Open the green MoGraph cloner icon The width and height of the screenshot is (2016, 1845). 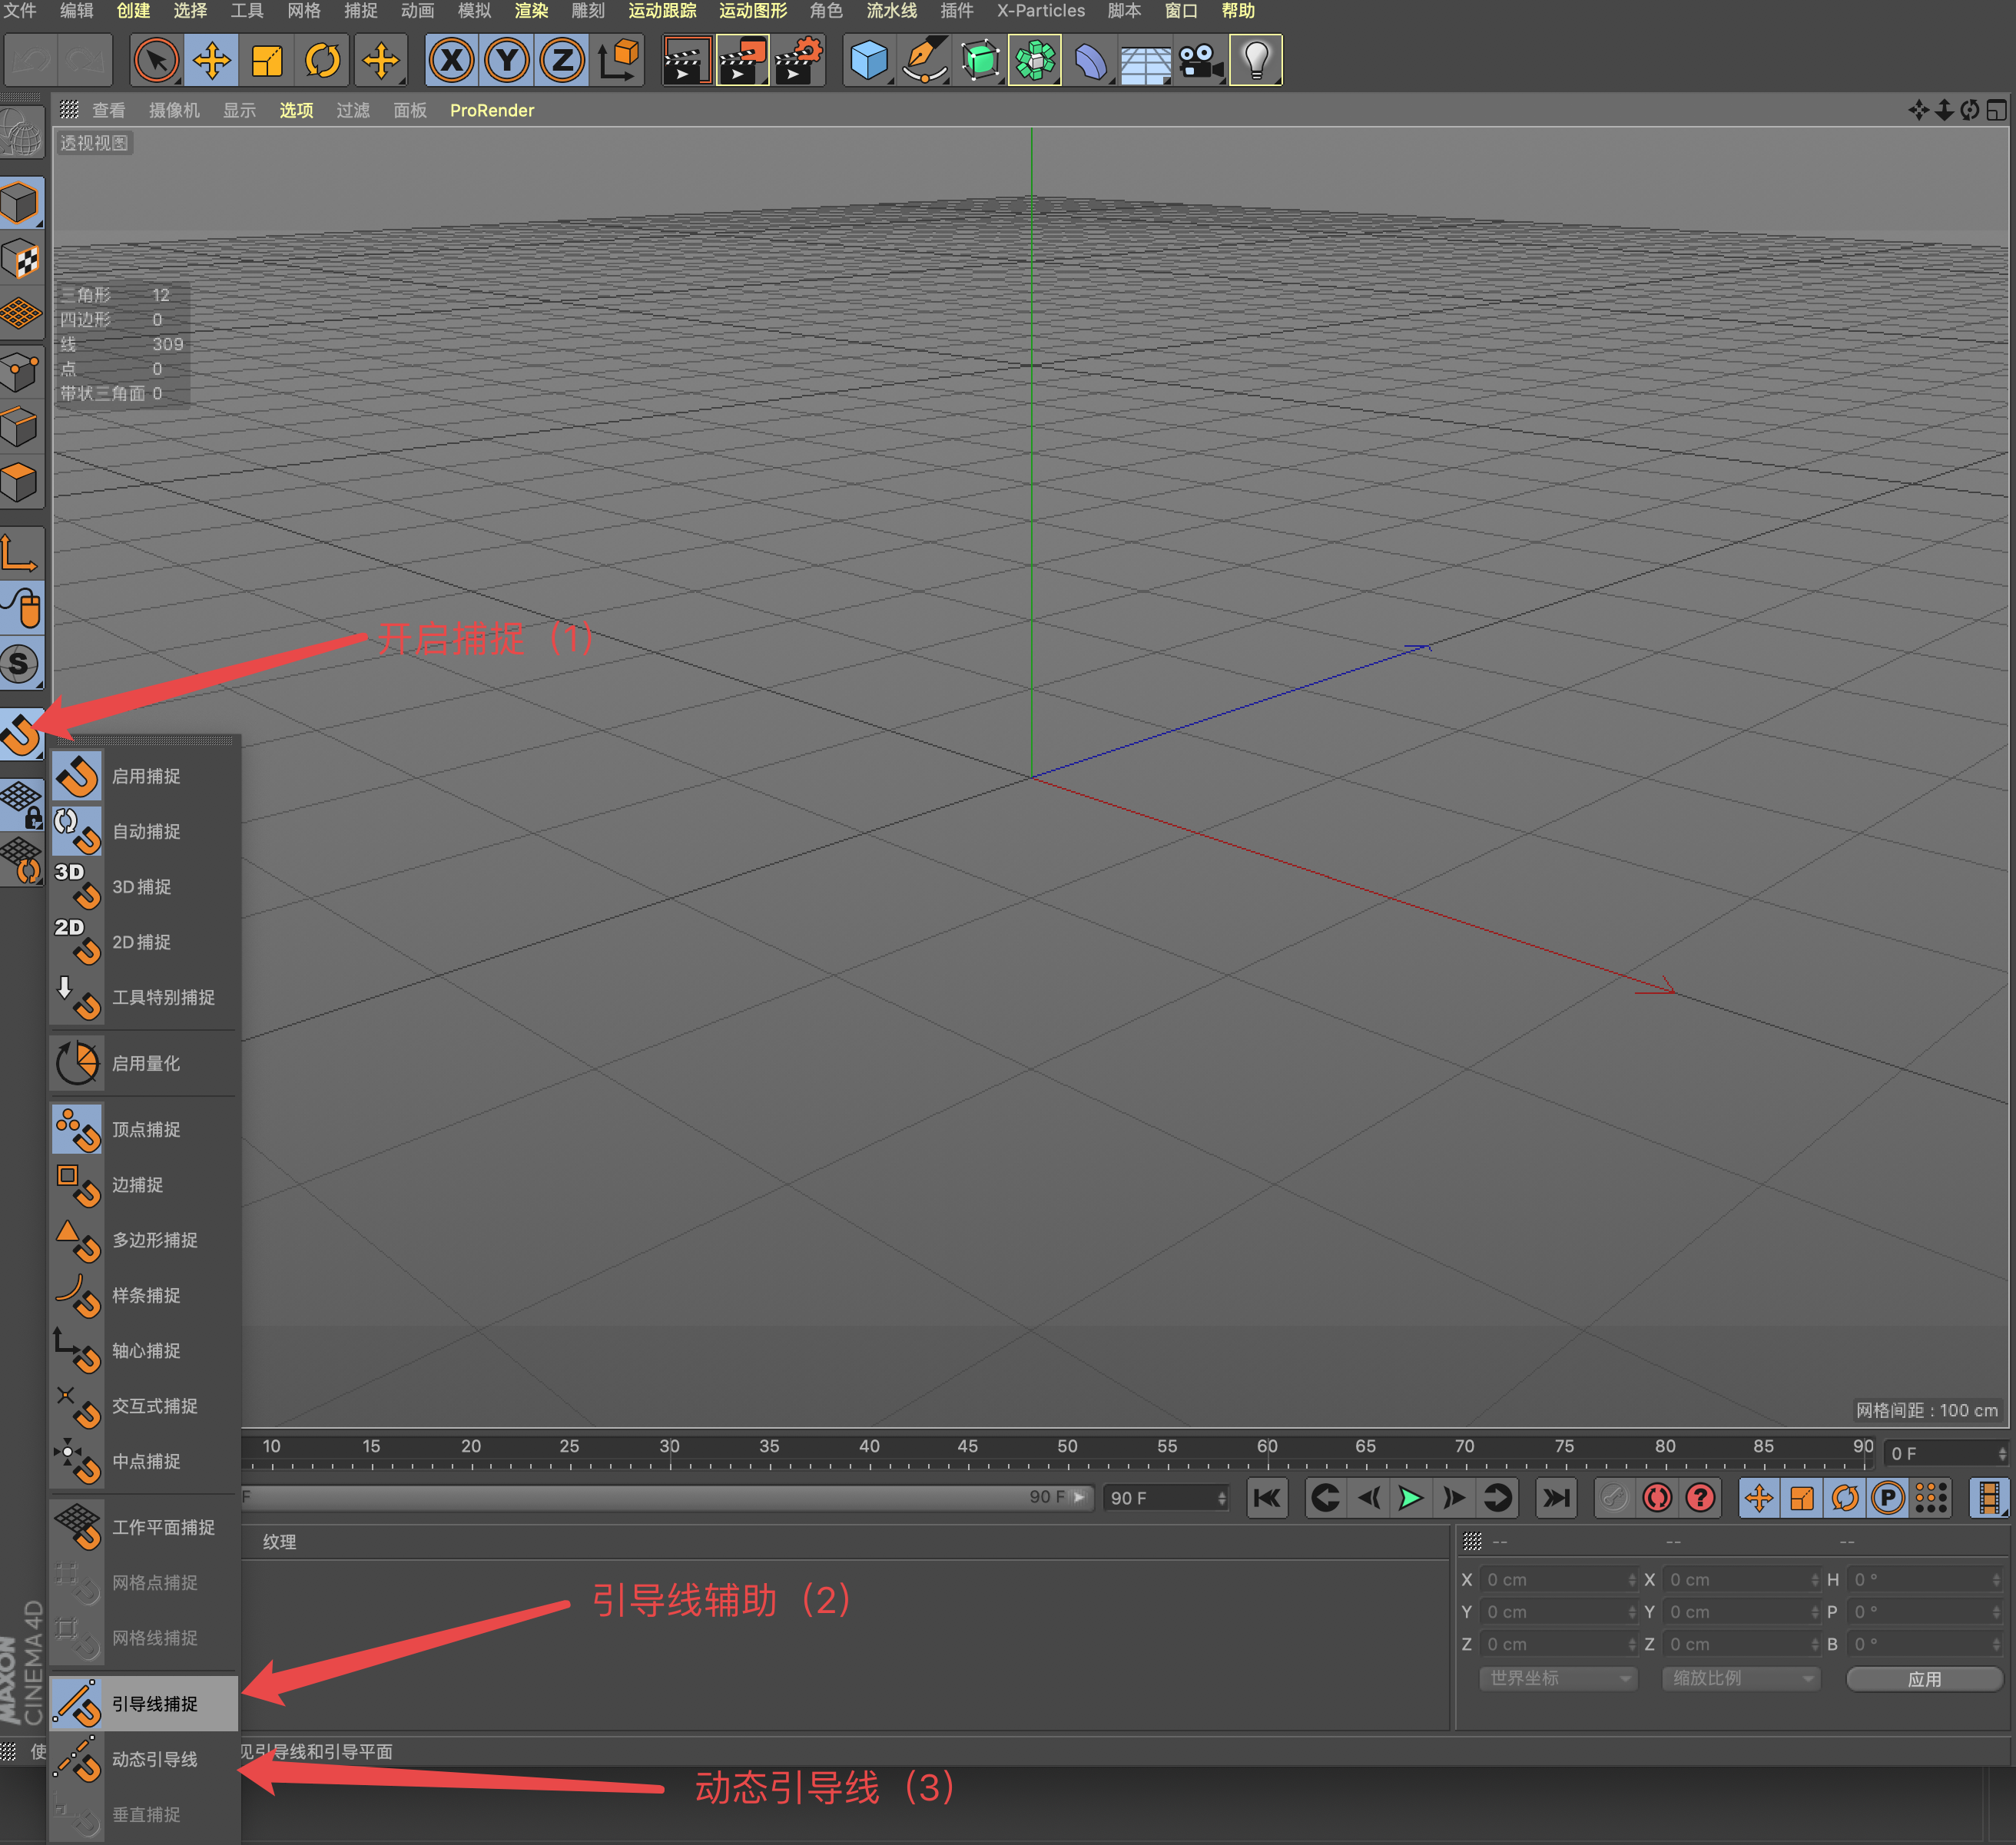1035,61
